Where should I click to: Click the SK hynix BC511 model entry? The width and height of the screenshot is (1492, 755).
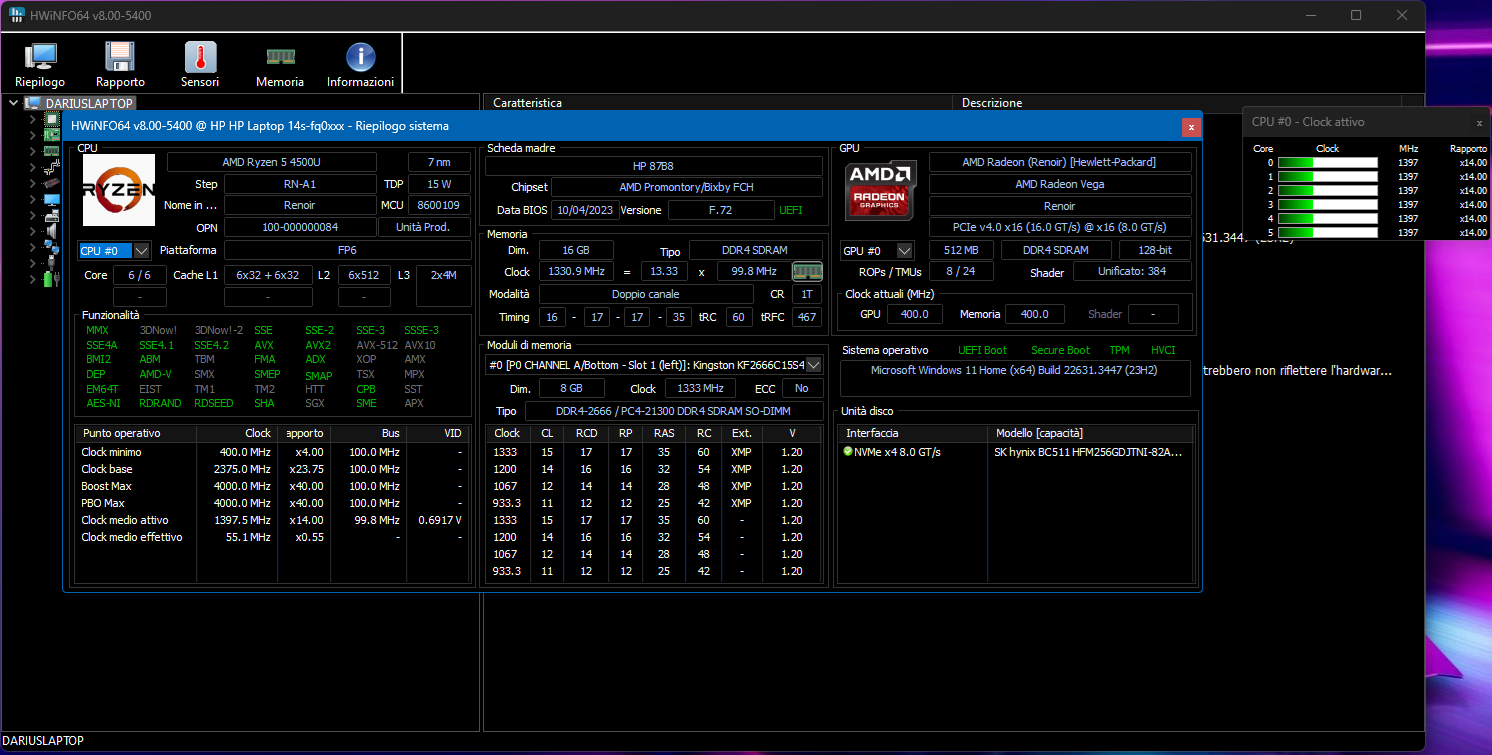(x=1088, y=452)
